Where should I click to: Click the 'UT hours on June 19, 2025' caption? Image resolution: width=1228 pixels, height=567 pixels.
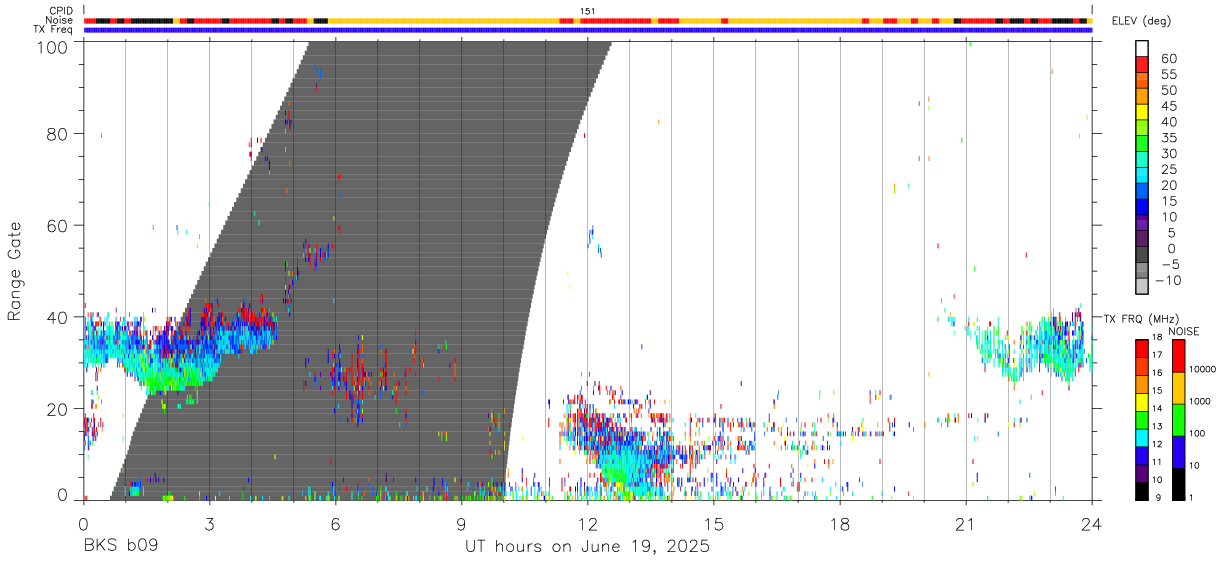[x=587, y=547]
